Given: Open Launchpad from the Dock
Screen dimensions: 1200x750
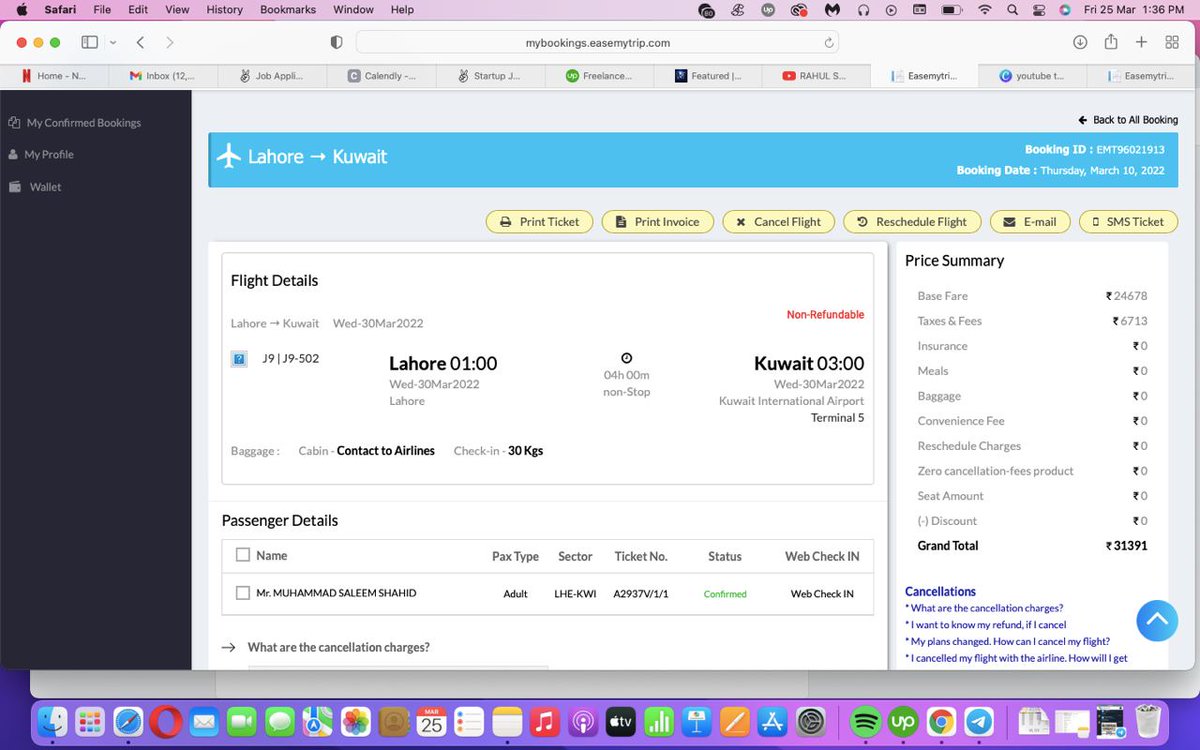Looking at the screenshot, I should point(90,721).
